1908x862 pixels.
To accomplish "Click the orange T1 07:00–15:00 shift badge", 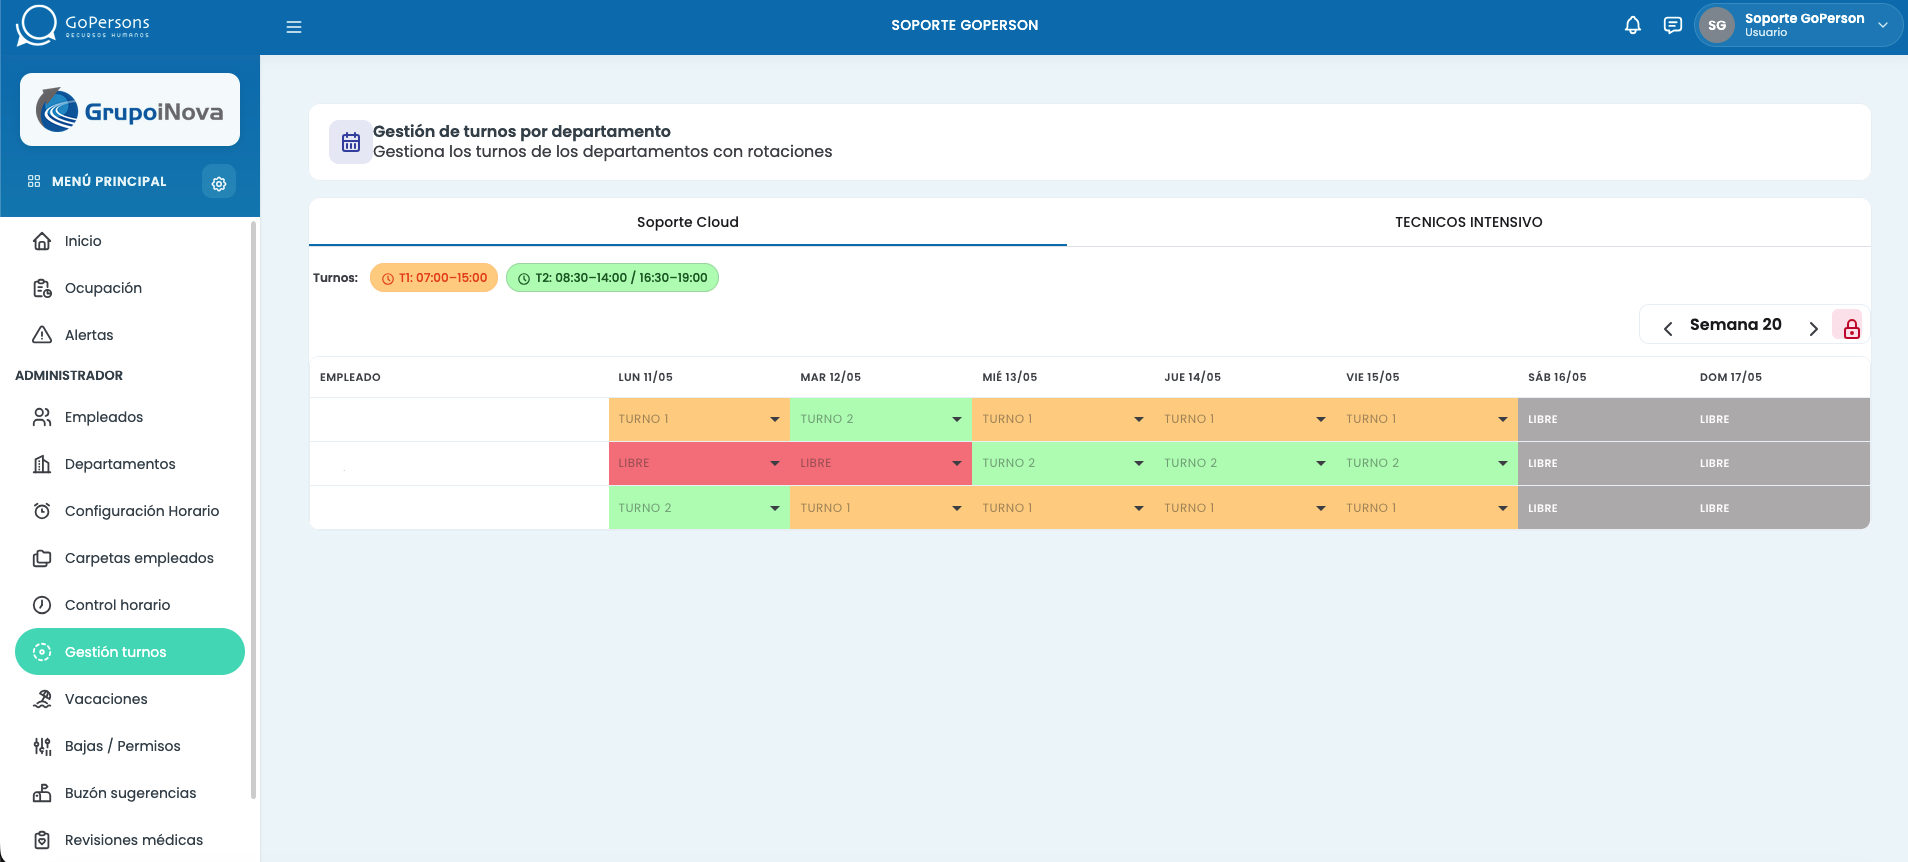I will pos(434,278).
